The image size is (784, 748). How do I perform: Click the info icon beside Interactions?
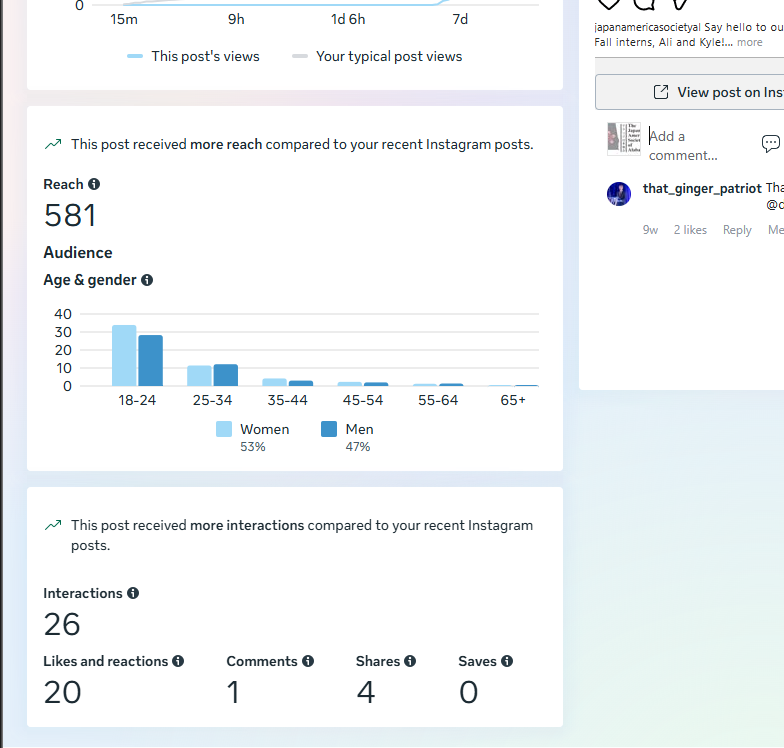click(133, 593)
